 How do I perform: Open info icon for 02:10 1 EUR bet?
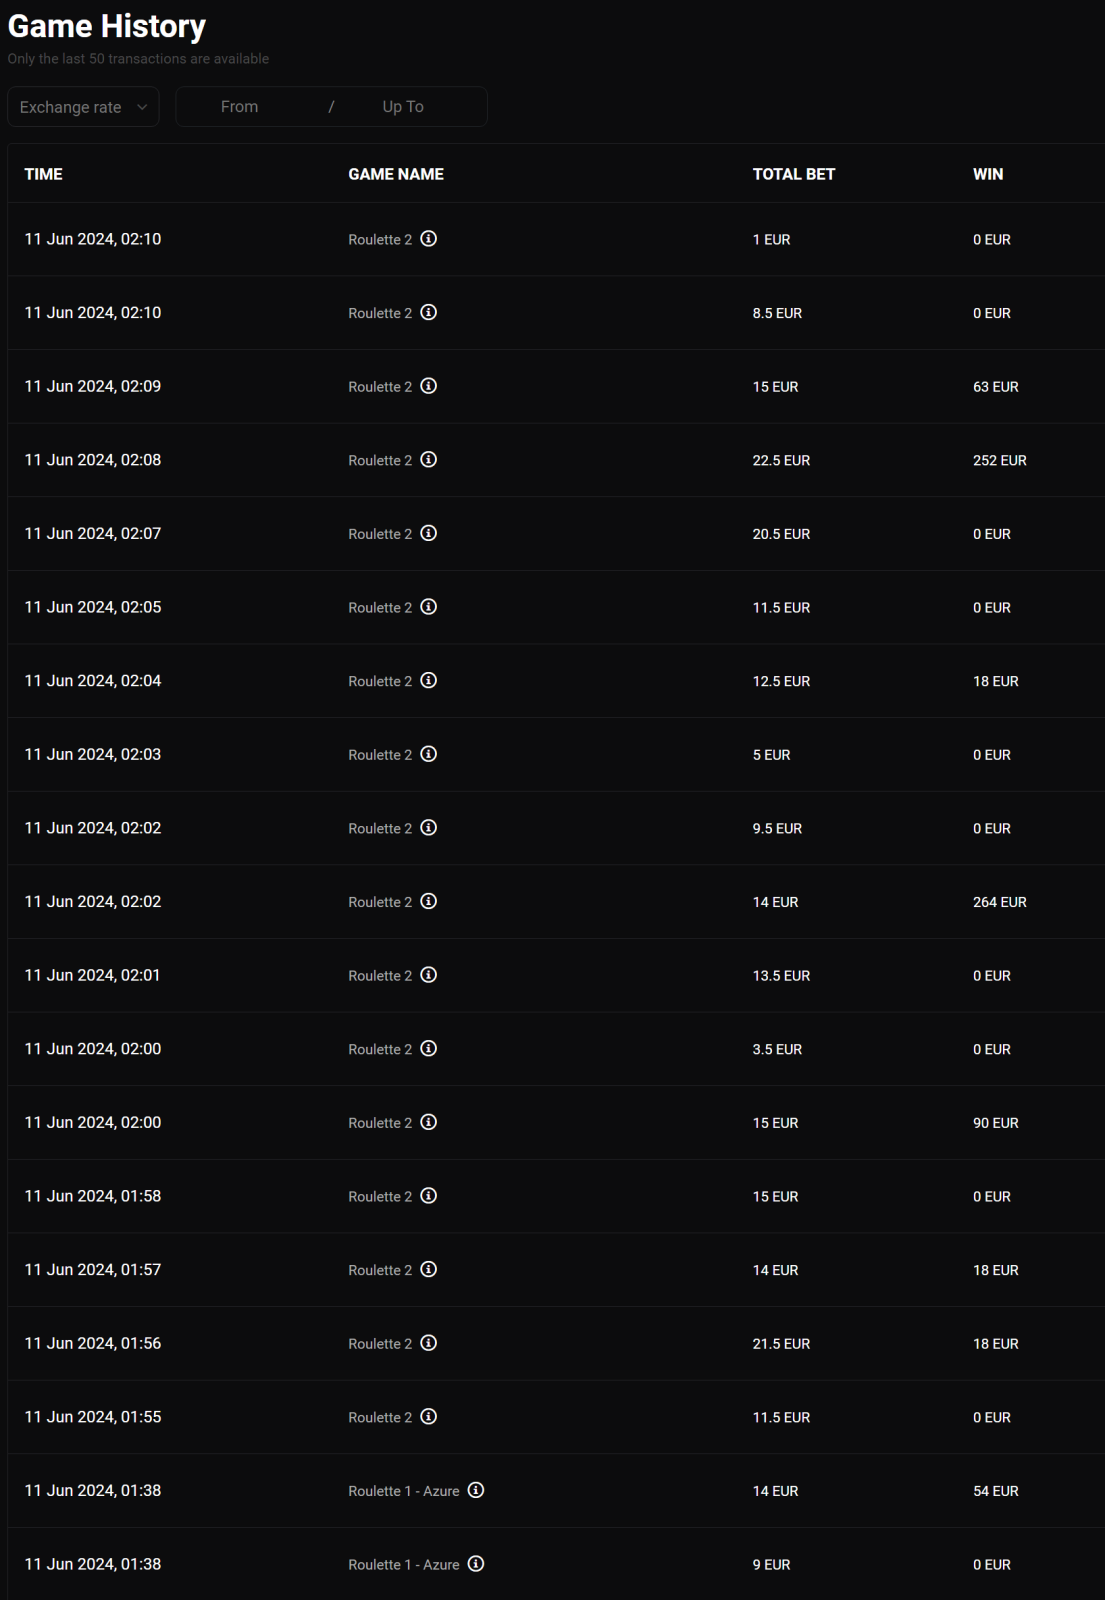click(x=429, y=239)
